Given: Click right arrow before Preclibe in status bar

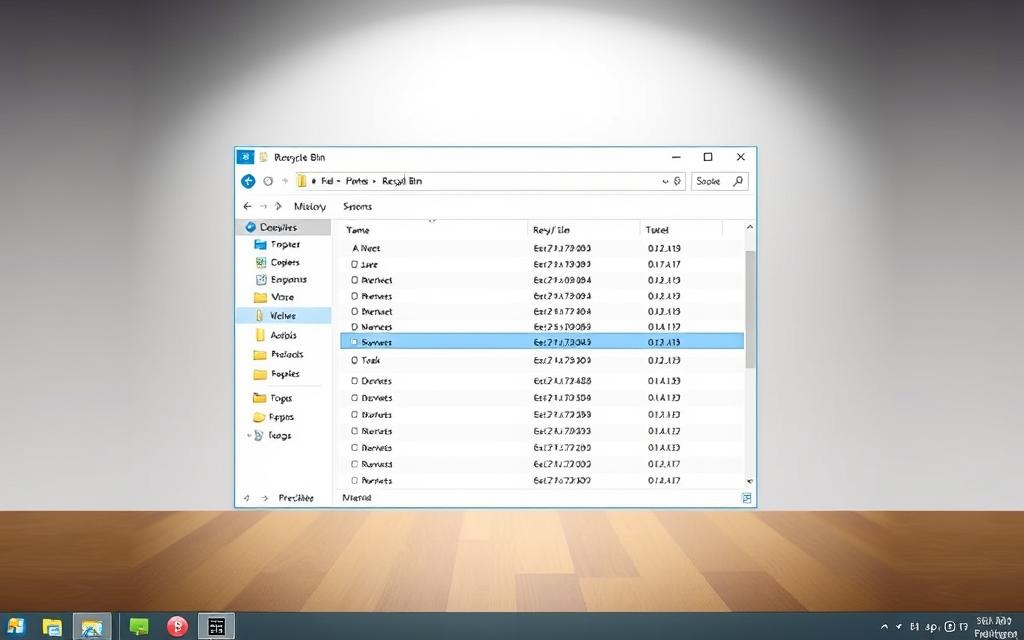Looking at the screenshot, I should coord(264,498).
